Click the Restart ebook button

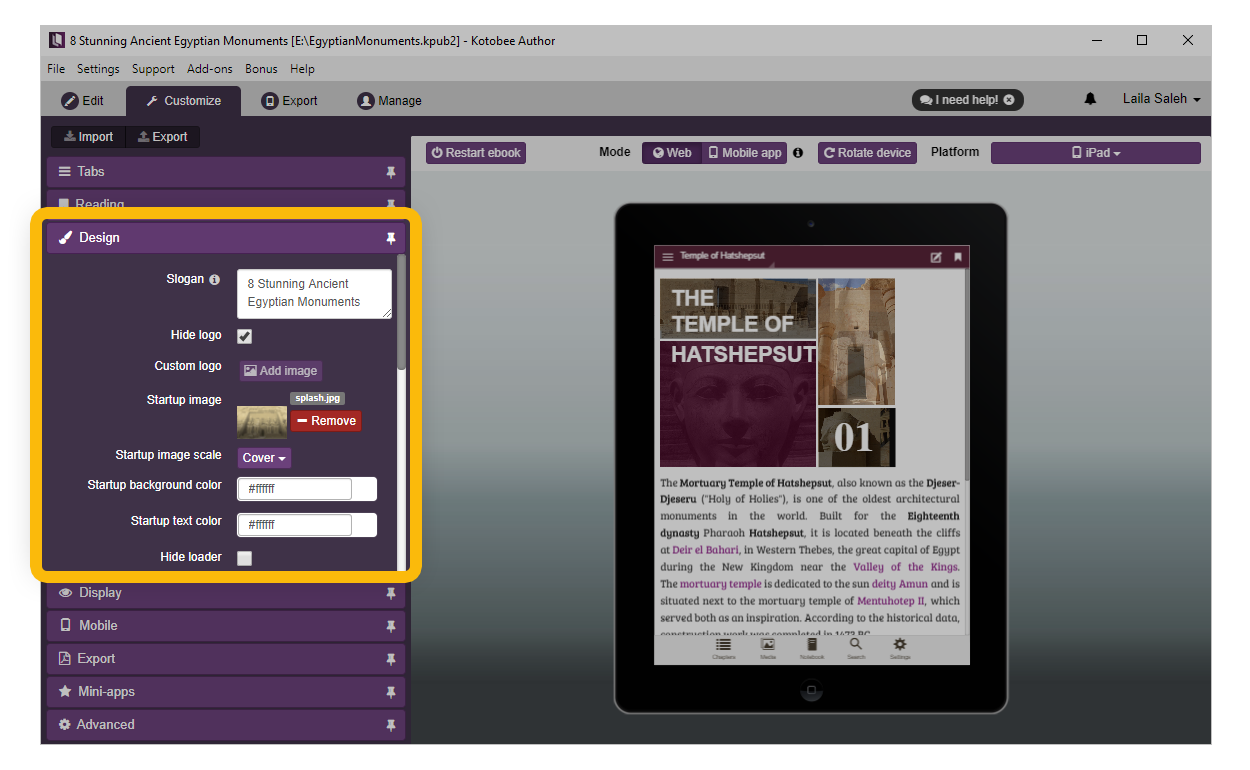(476, 153)
